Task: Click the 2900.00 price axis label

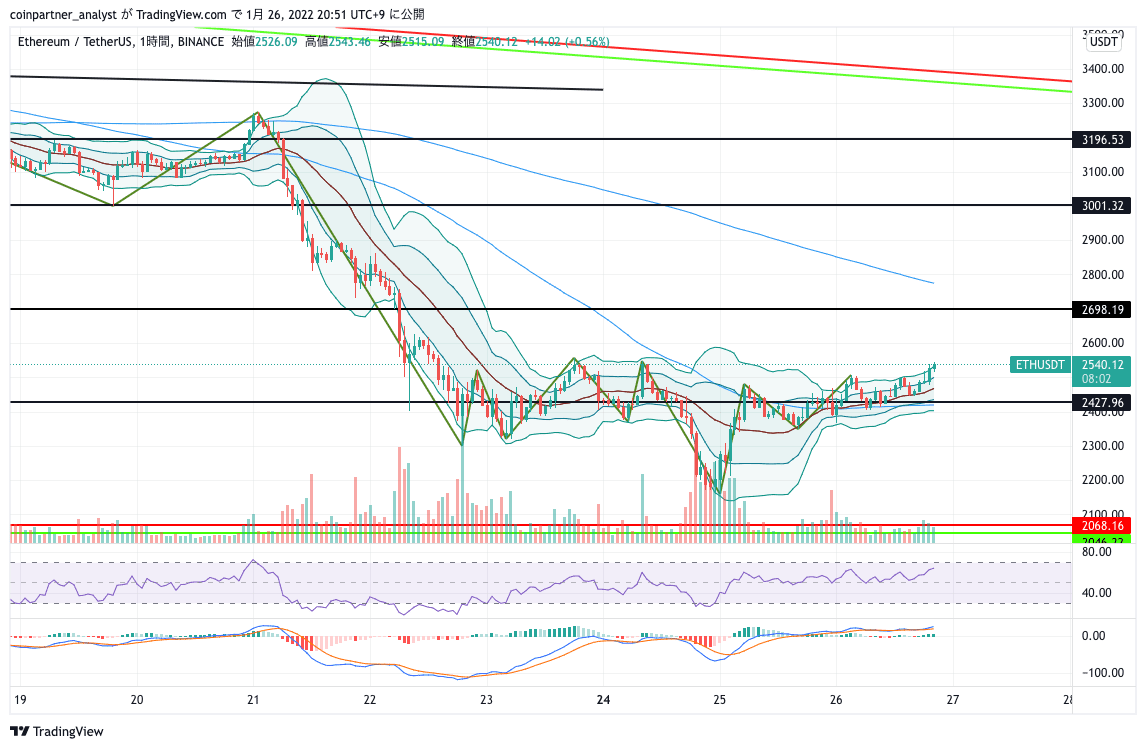Action: click(x=1102, y=240)
